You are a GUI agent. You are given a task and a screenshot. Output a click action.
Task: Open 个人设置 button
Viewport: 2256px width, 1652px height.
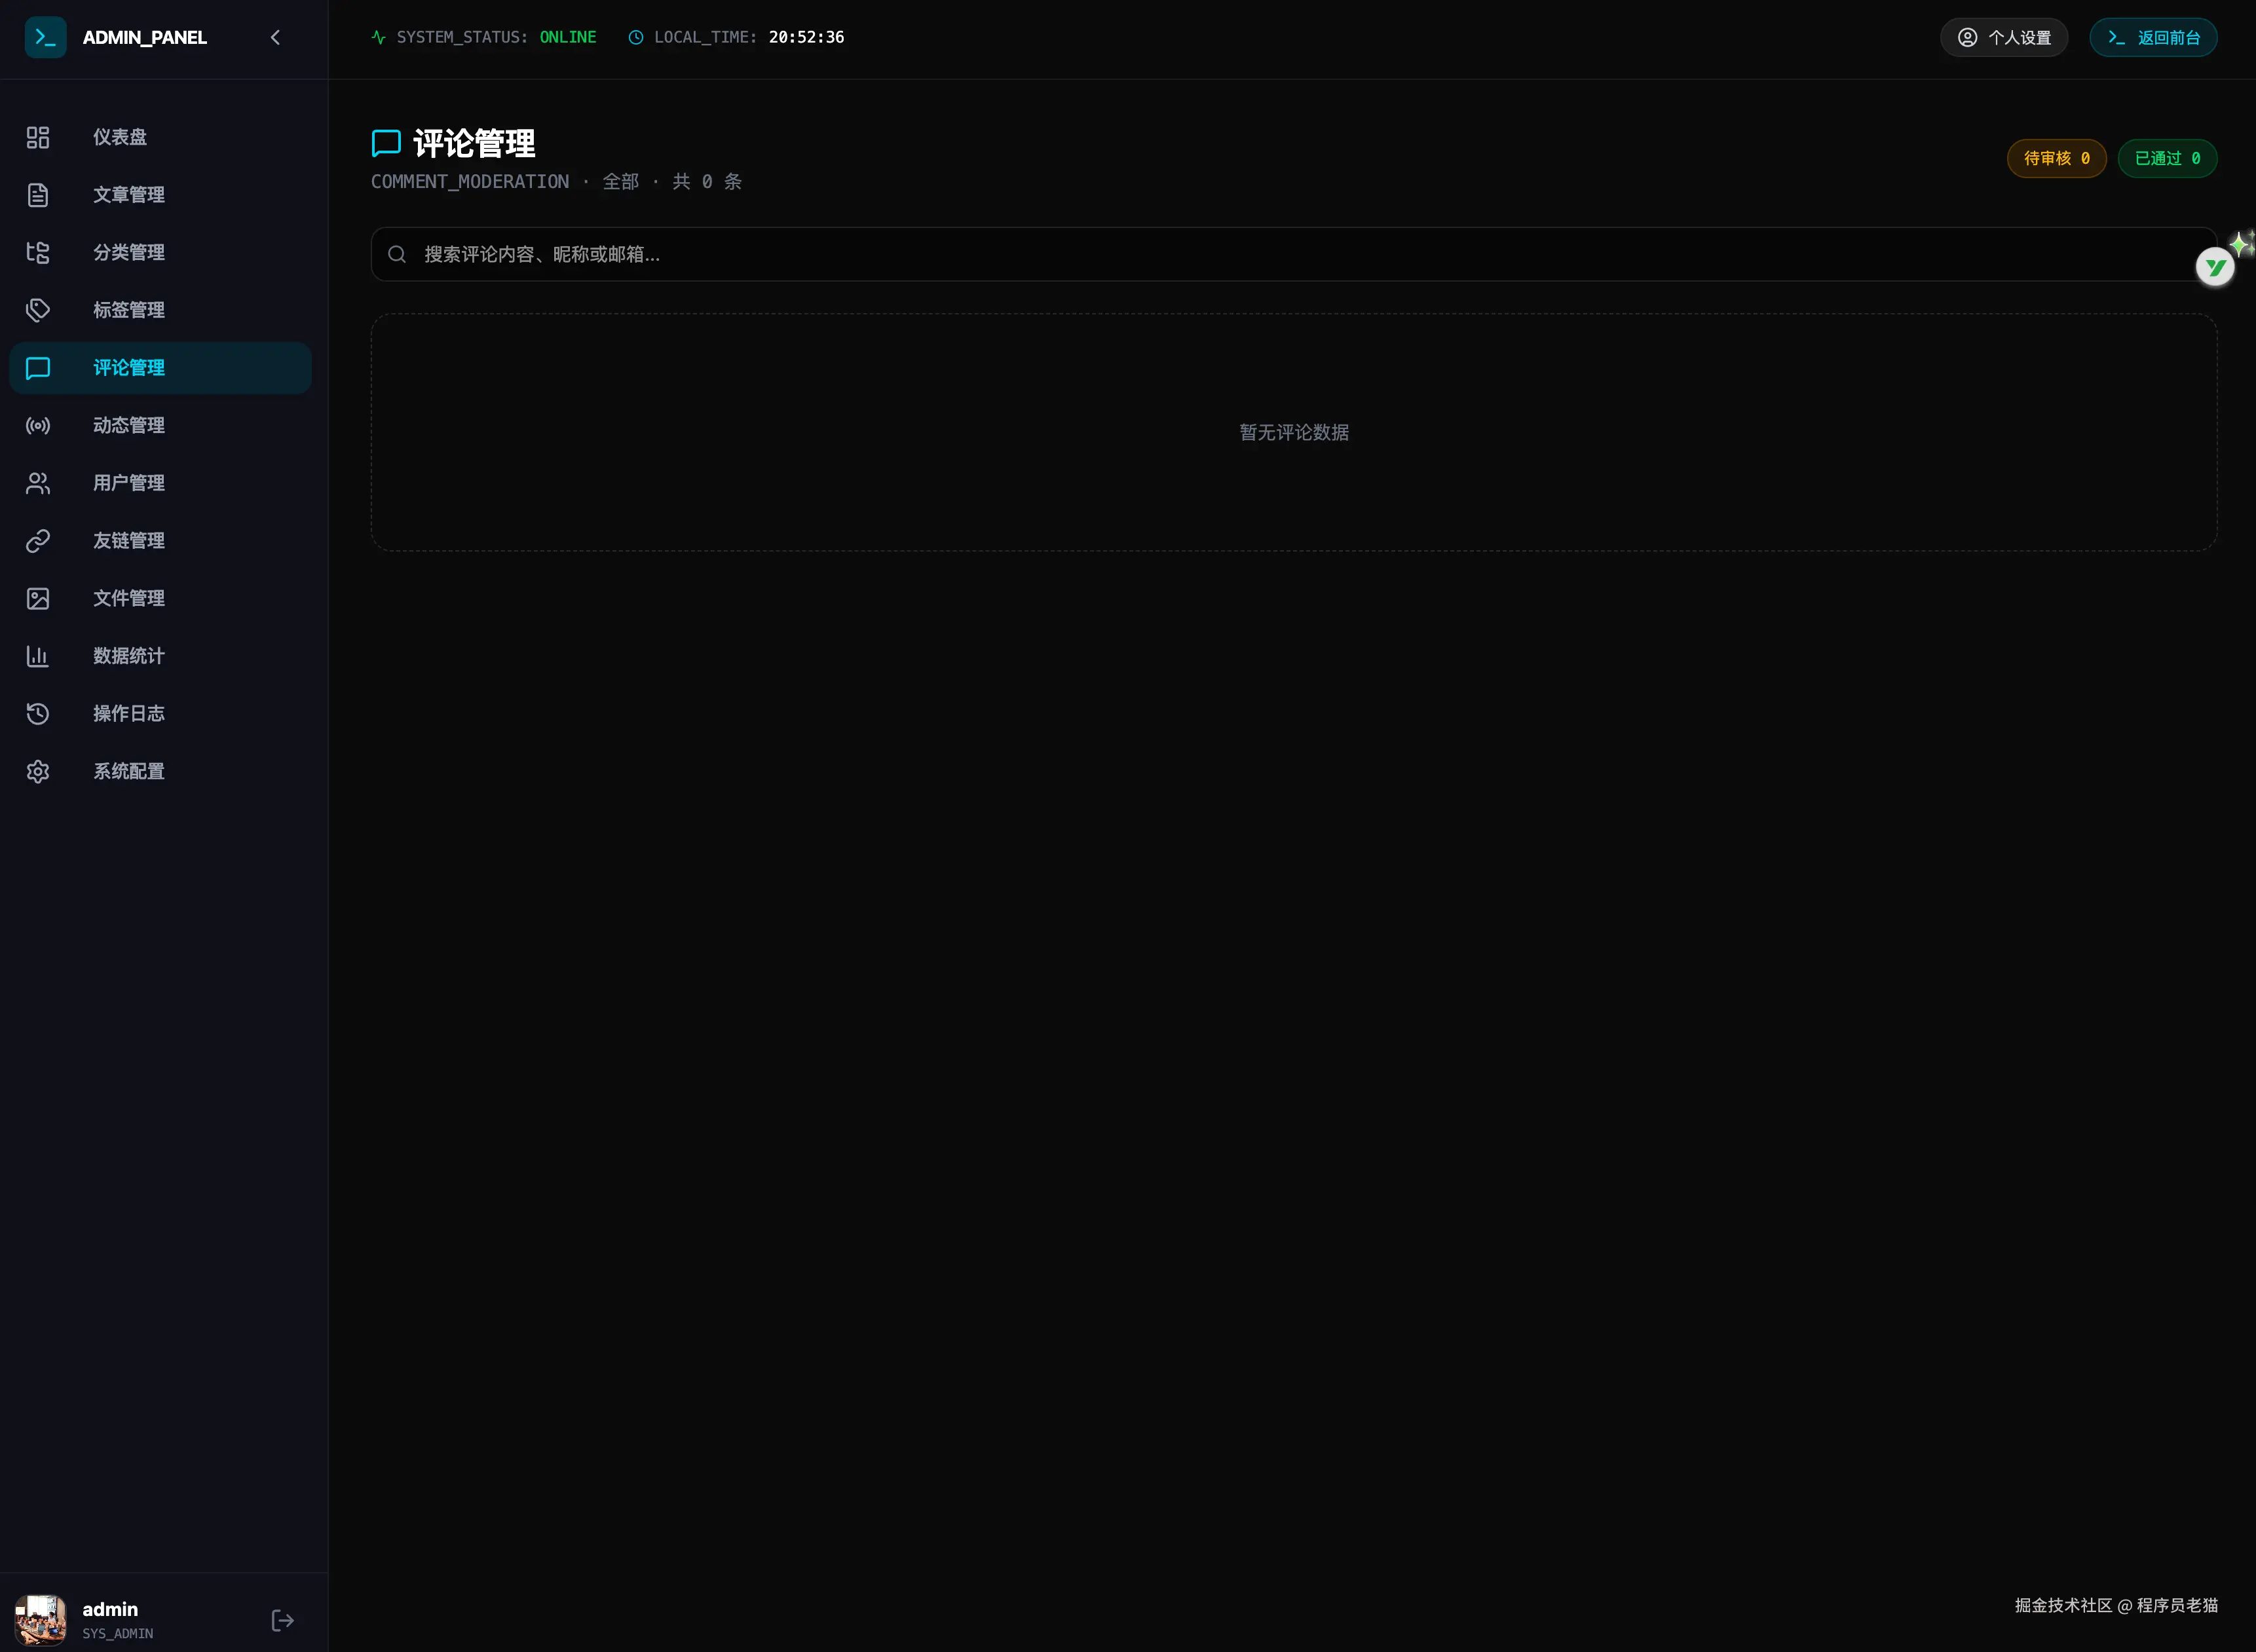click(x=2004, y=37)
